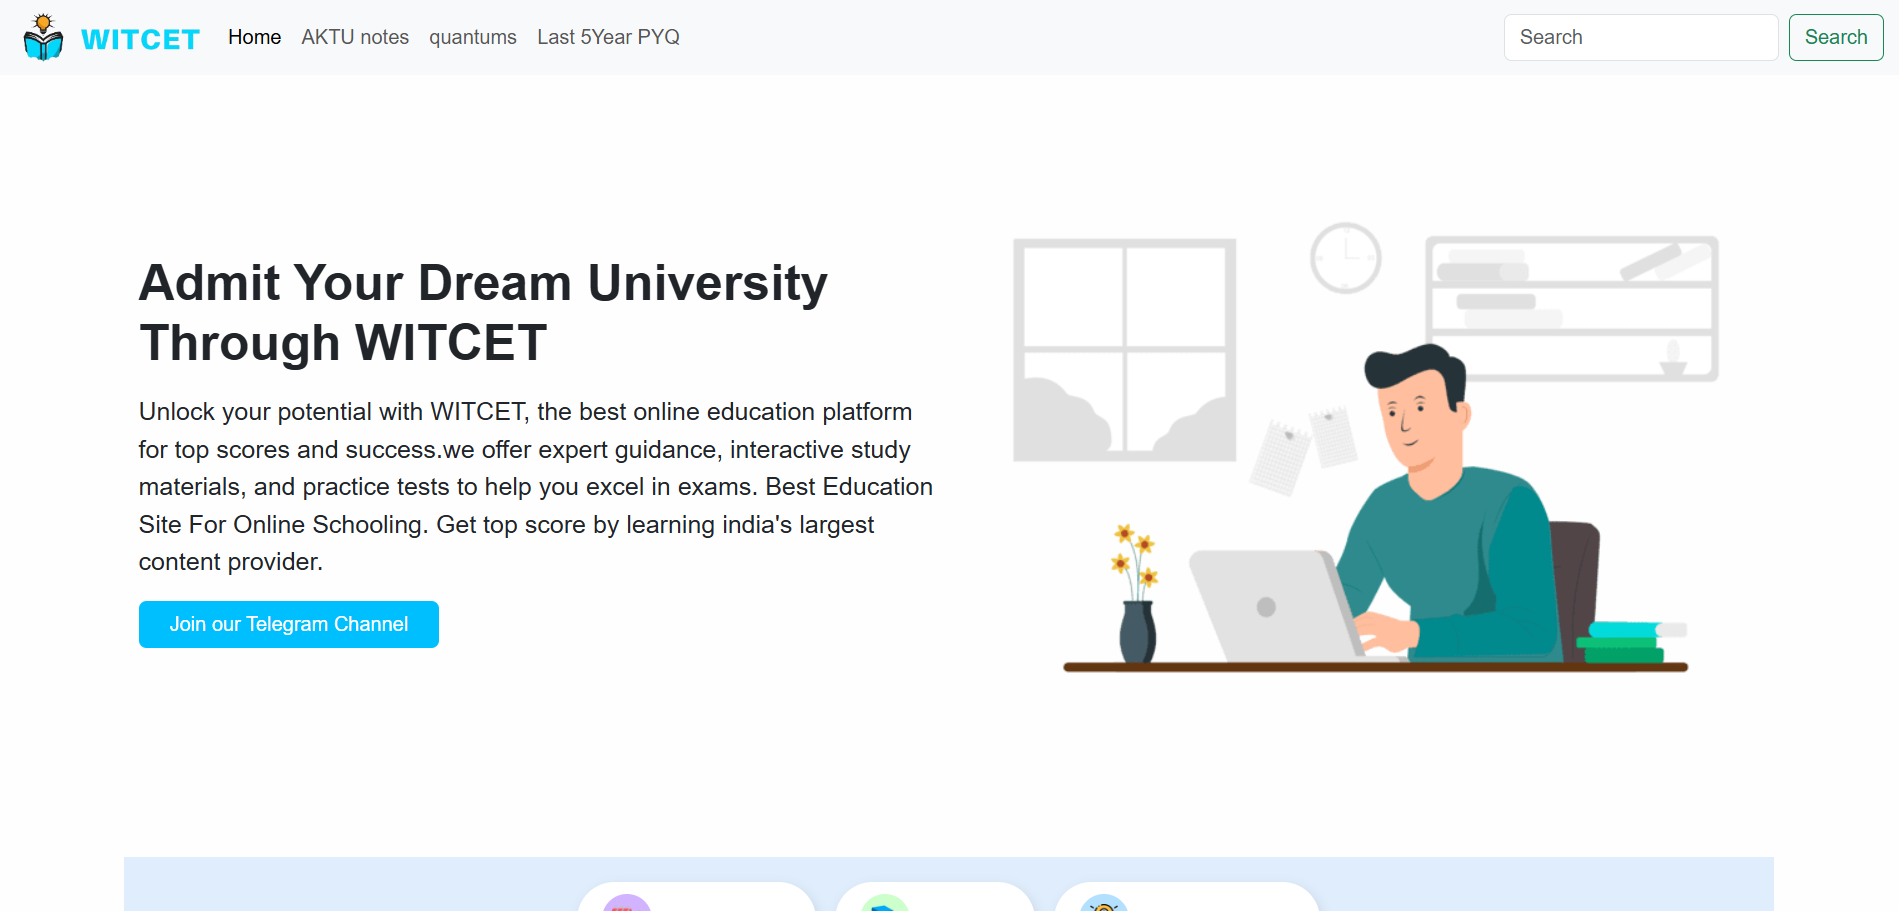
Task: Click the WITCET book logo icon
Action: (x=43, y=38)
